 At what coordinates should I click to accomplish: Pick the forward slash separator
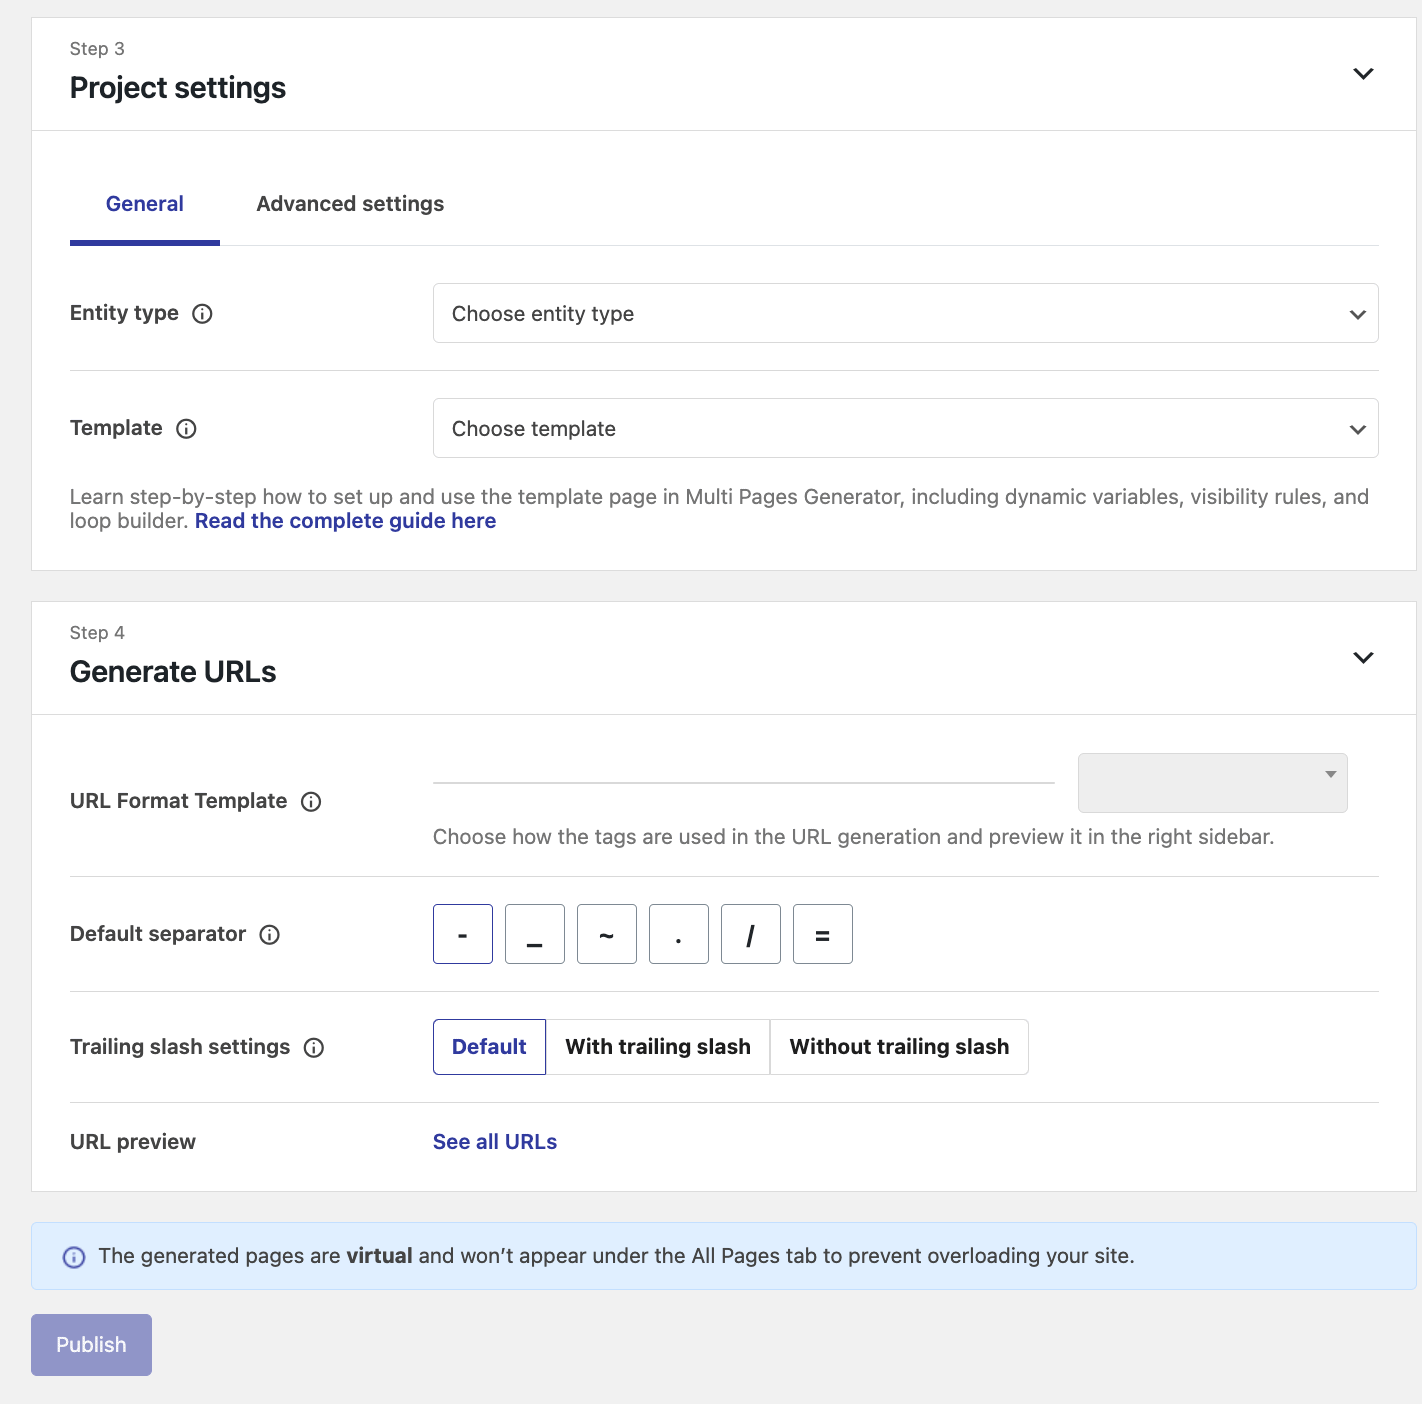[x=751, y=934]
